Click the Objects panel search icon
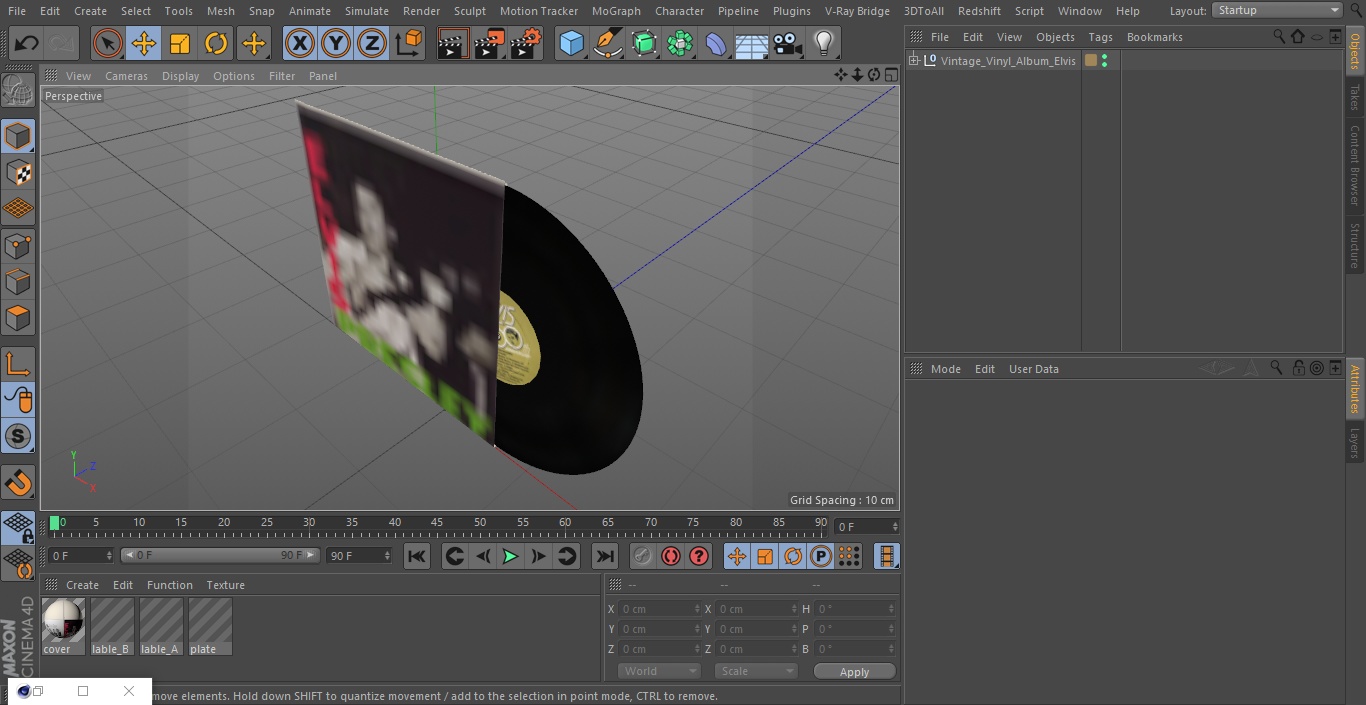The image size is (1366, 705). tap(1279, 36)
